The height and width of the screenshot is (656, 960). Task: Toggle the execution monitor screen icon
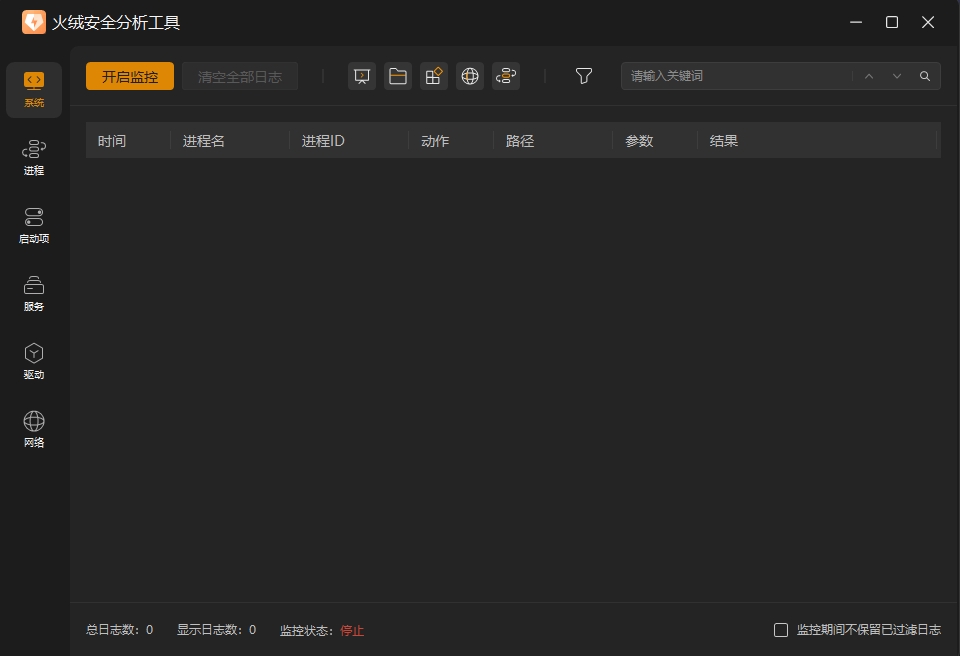[362, 76]
